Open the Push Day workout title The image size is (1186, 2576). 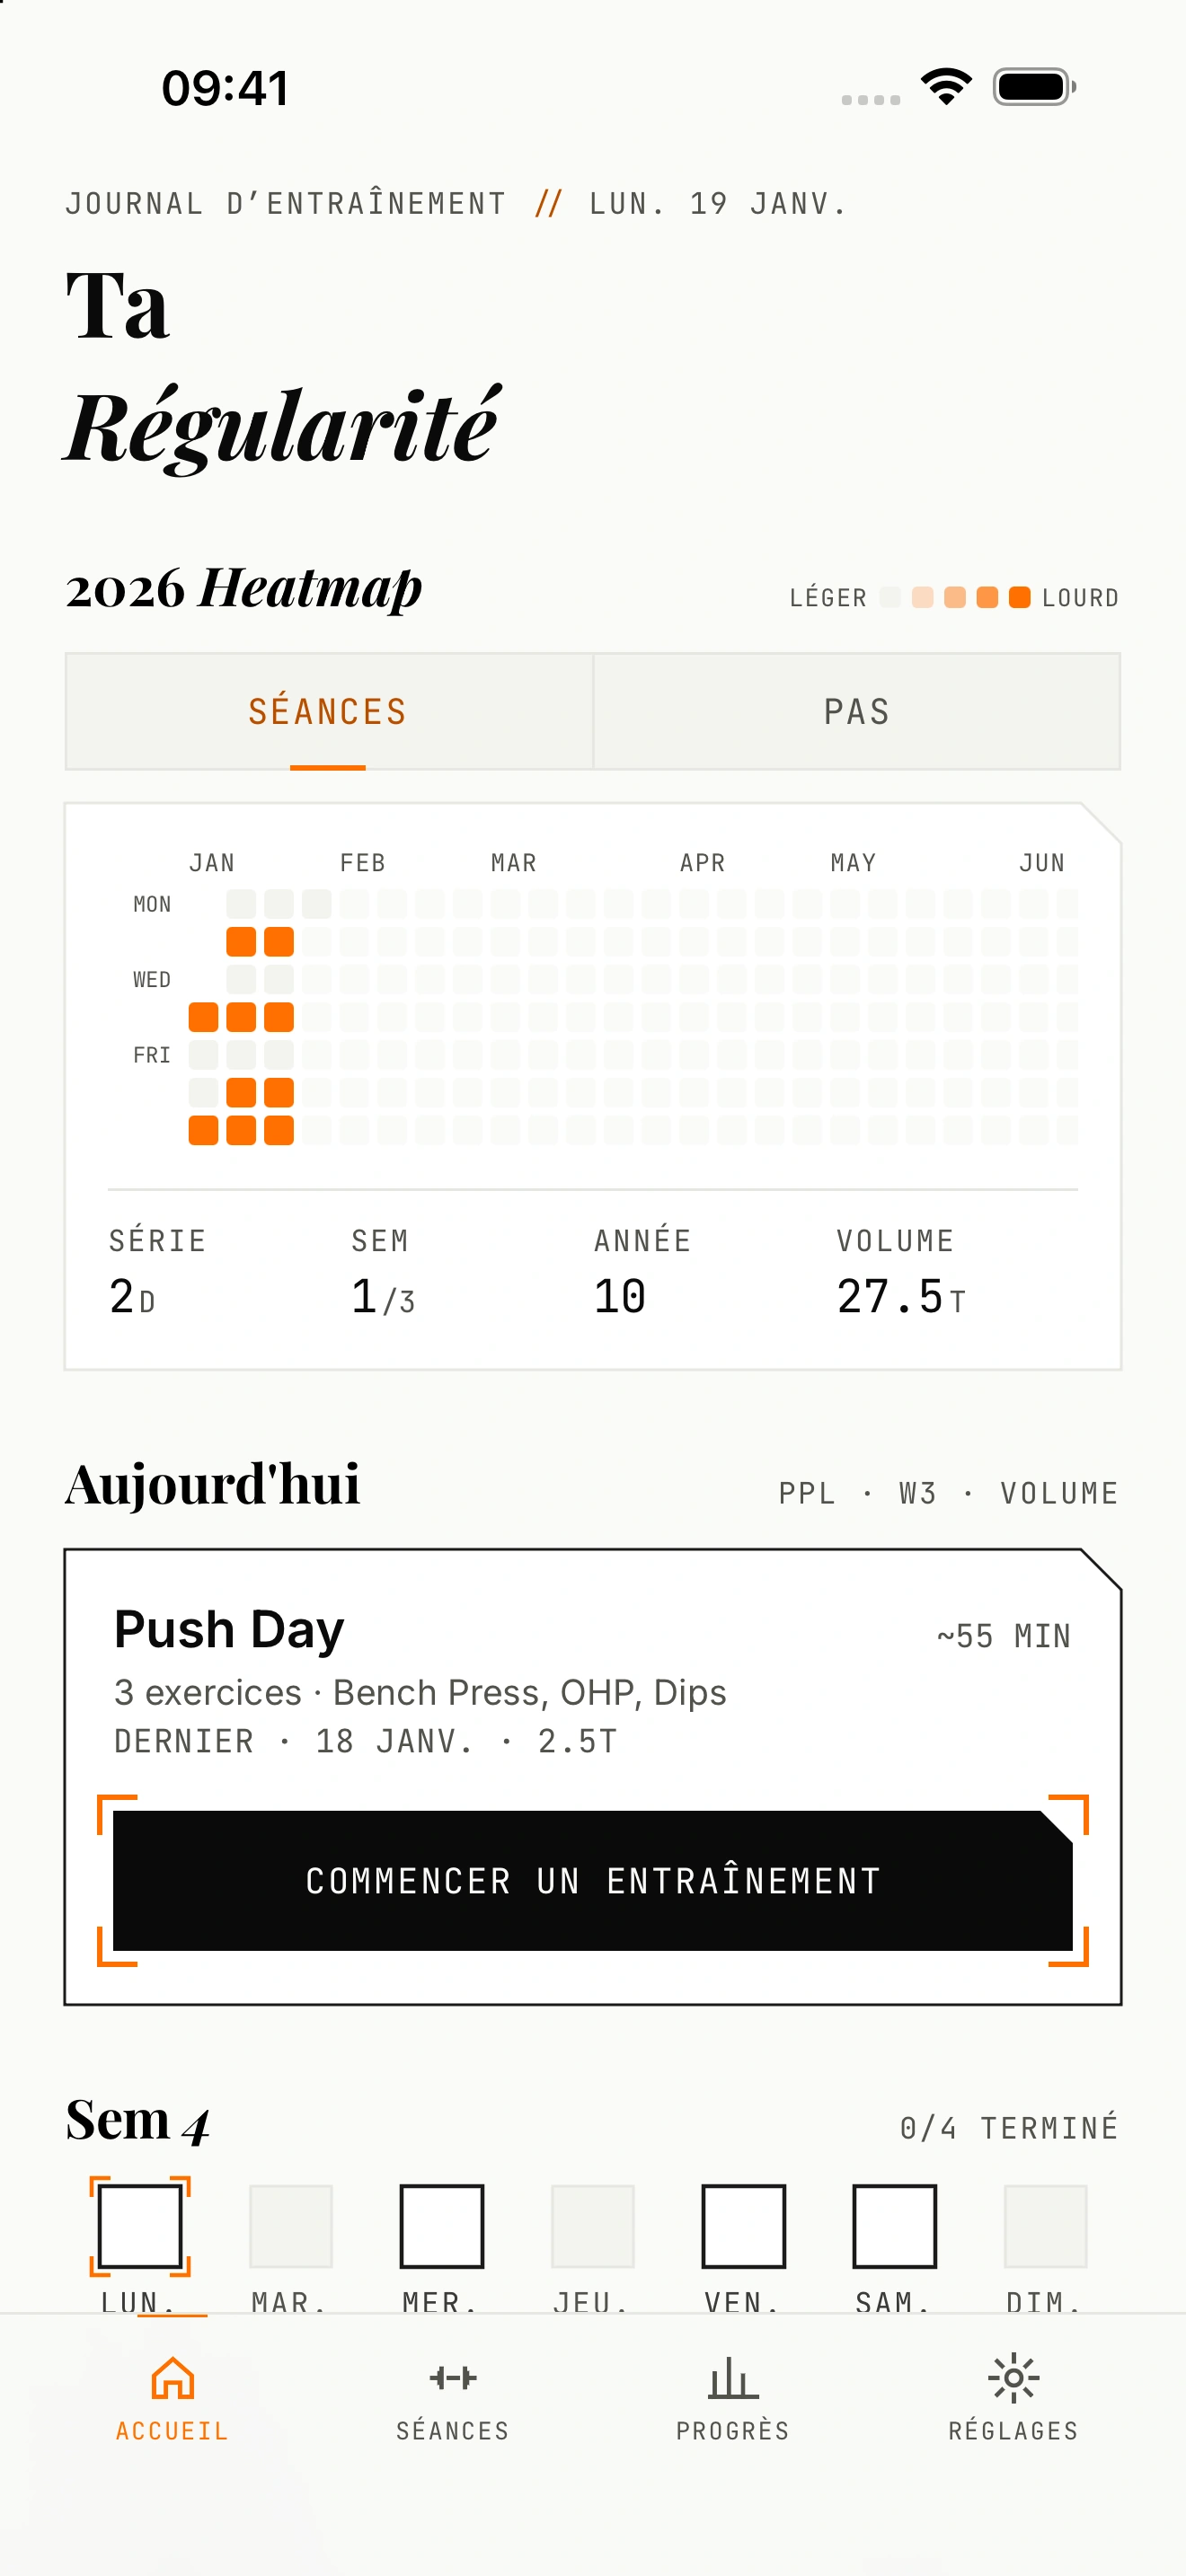tap(229, 1630)
